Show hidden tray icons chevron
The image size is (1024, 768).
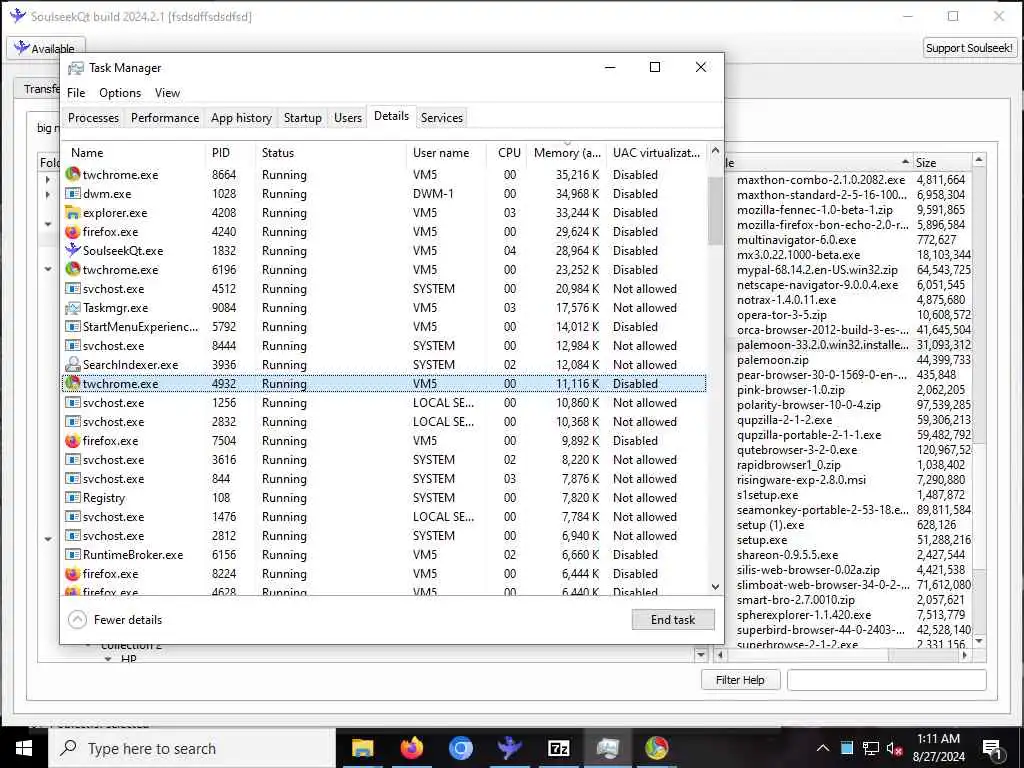(823, 748)
